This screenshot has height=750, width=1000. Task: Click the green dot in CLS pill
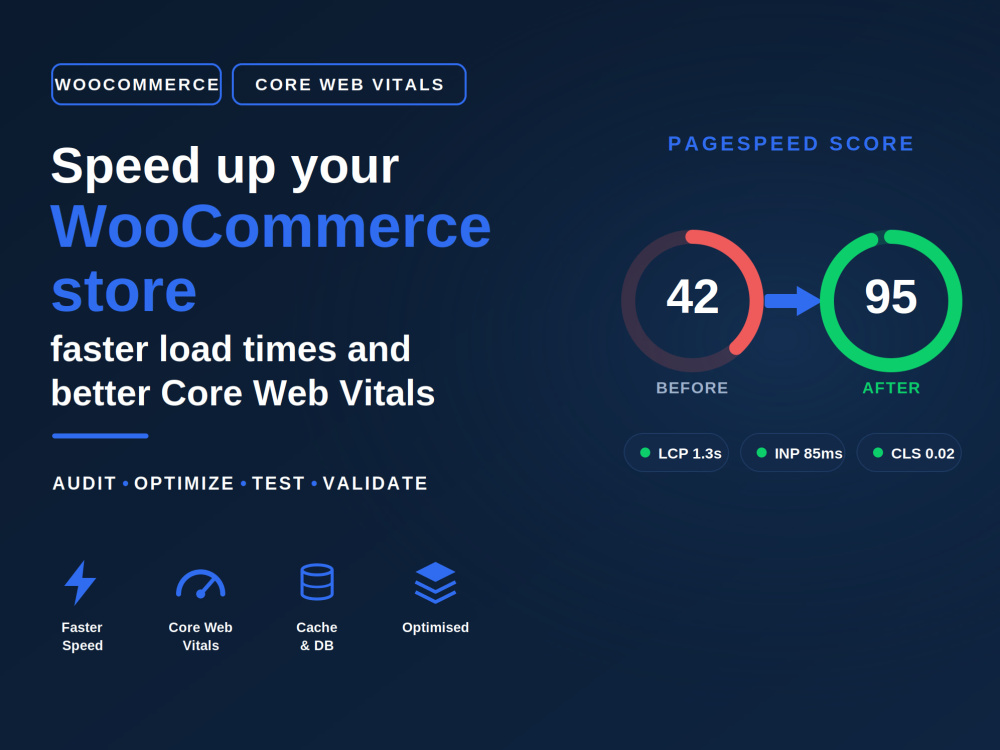click(x=878, y=453)
